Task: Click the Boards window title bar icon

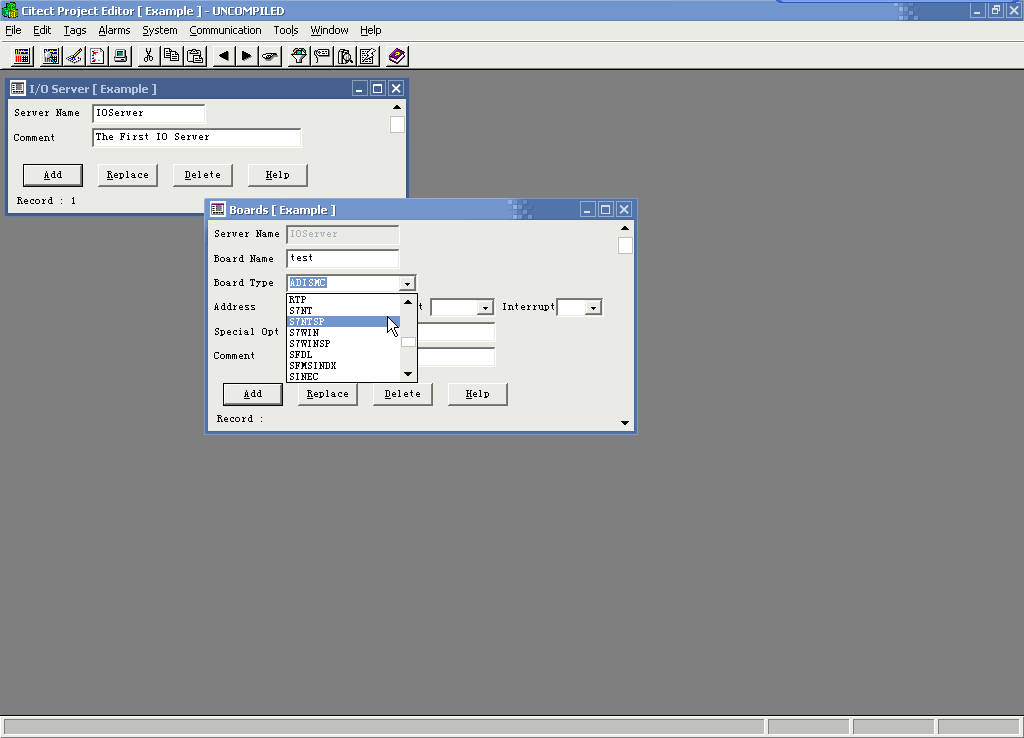Action: [x=217, y=210]
